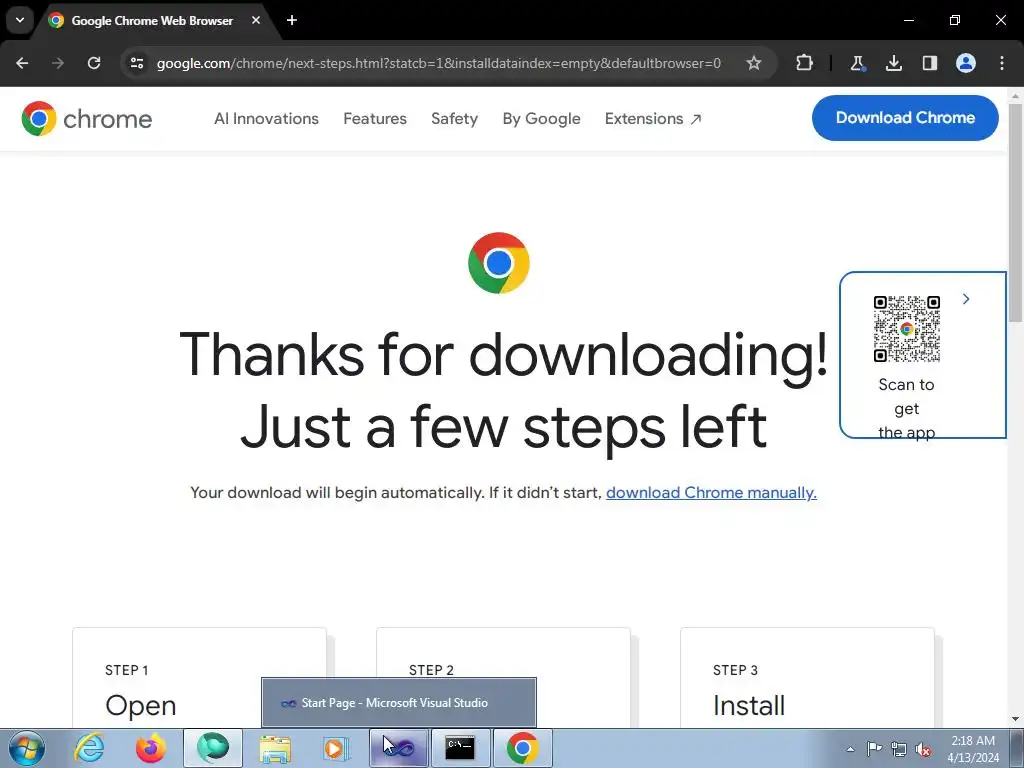The width and height of the screenshot is (1024, 768).
Task: Click the STEP 1 Open card
Action: coord(199,678)
